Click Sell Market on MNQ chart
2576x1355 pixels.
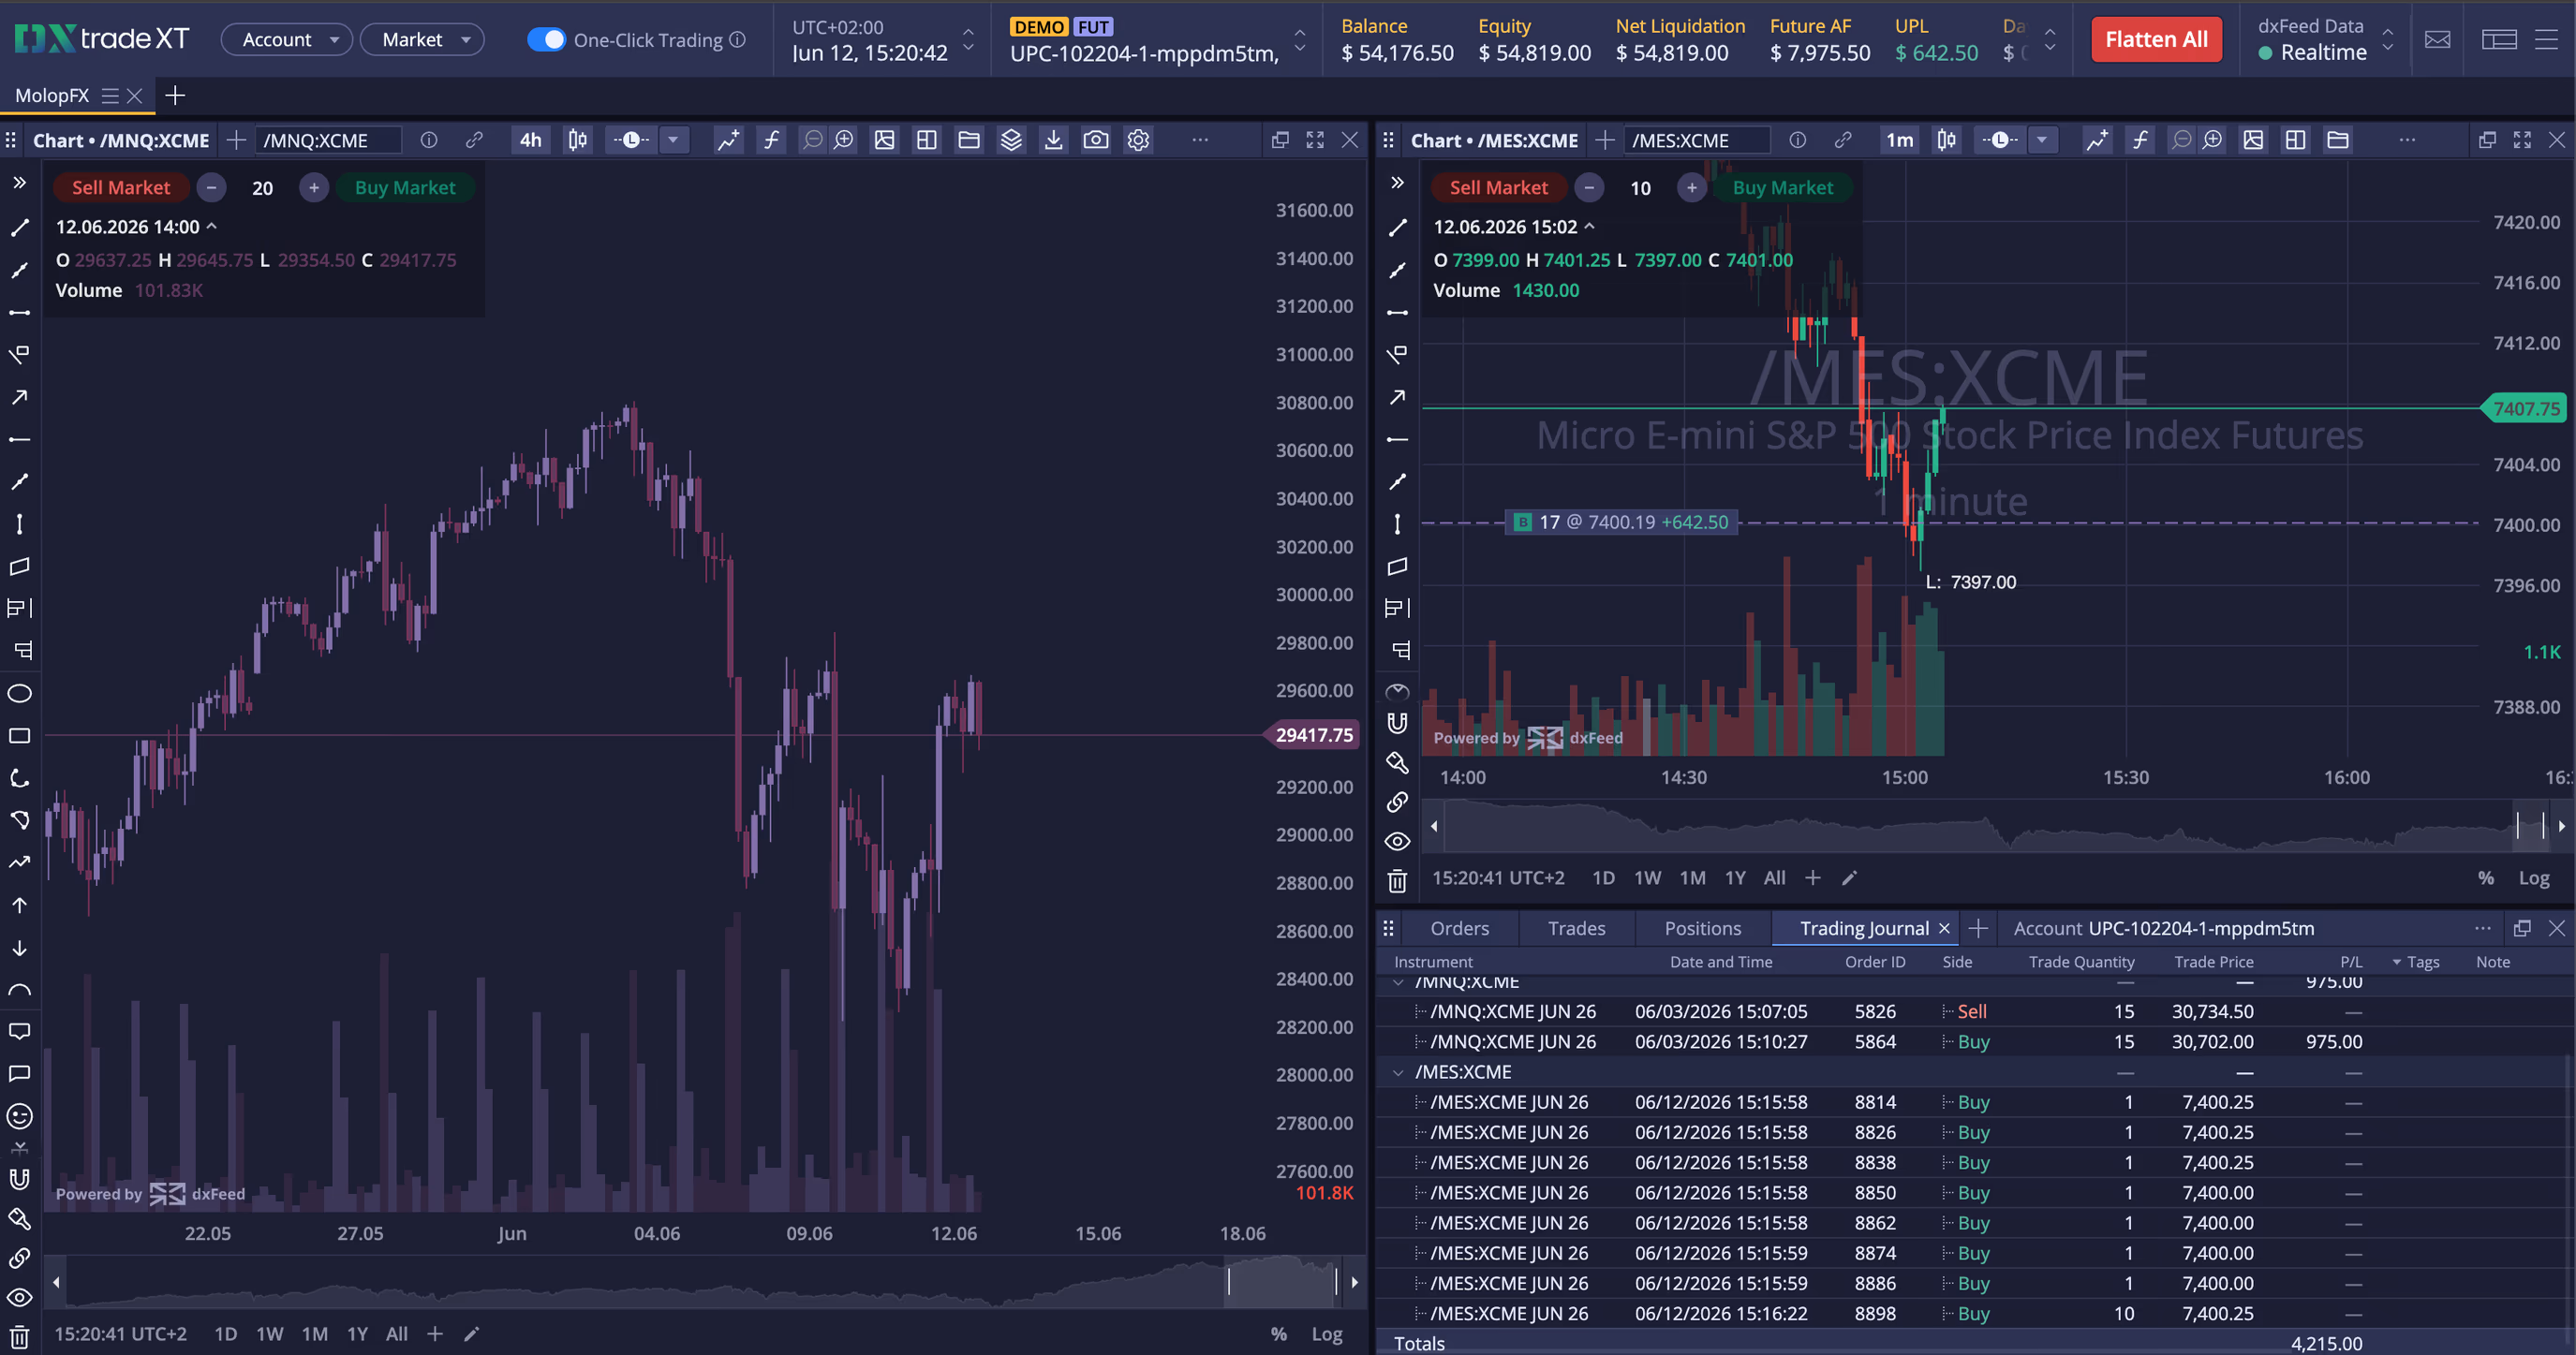120,187
